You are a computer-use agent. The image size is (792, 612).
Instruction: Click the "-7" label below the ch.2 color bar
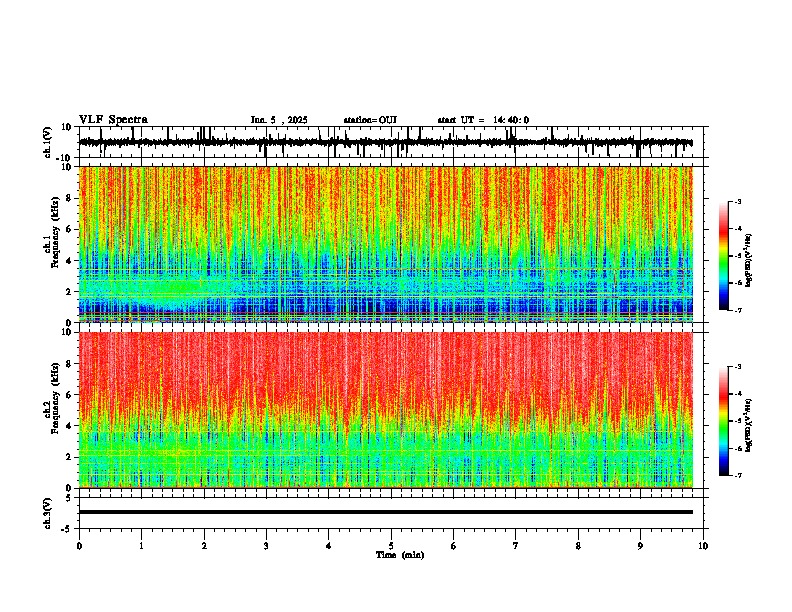738,476
